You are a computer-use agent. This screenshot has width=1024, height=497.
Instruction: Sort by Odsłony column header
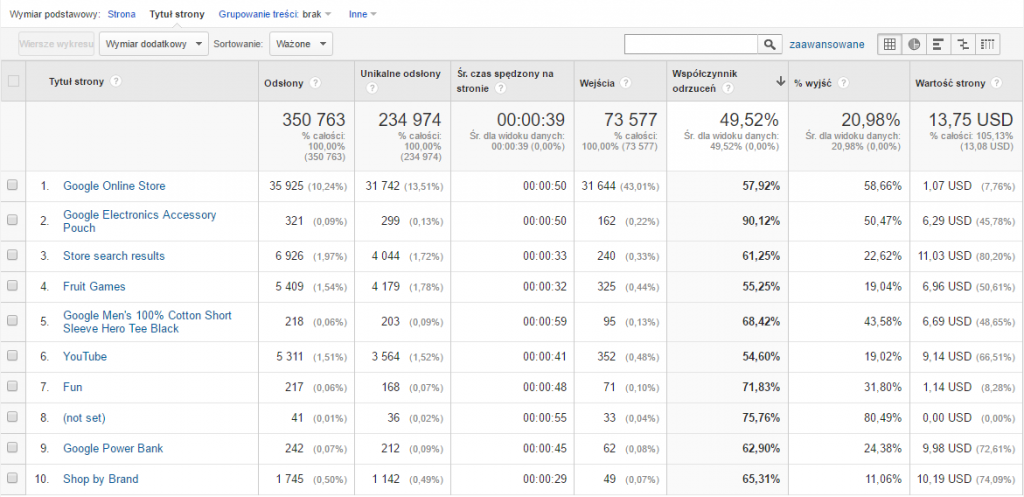283,83
